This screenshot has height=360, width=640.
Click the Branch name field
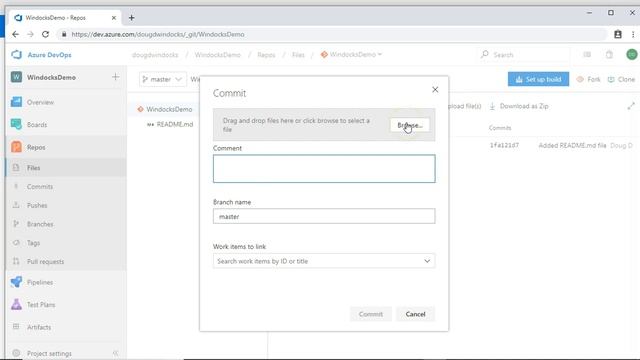pos(324,216)
